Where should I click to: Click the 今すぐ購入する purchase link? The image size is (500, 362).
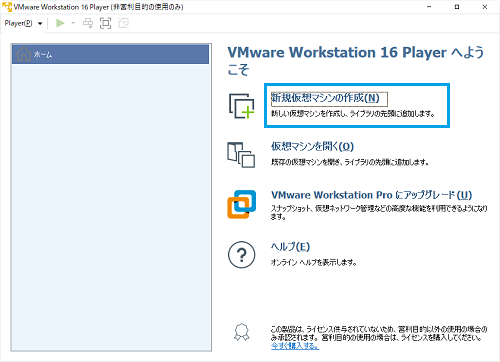tap(295, 346)
